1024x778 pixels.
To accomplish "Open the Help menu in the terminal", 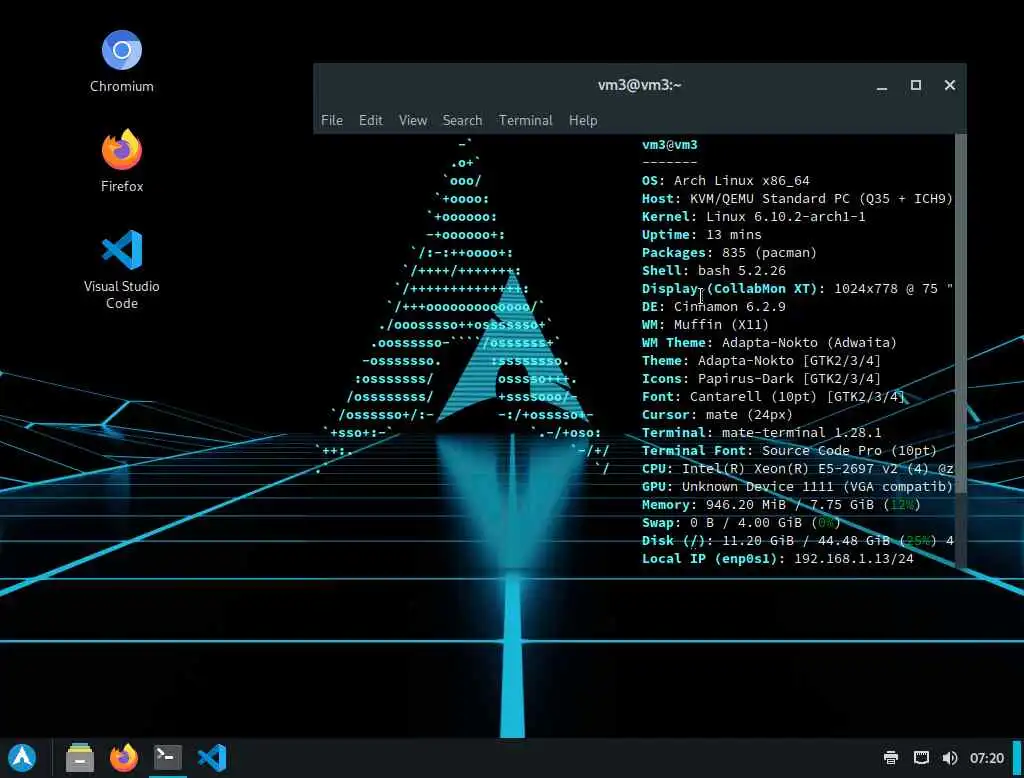I will coord(583,120).
